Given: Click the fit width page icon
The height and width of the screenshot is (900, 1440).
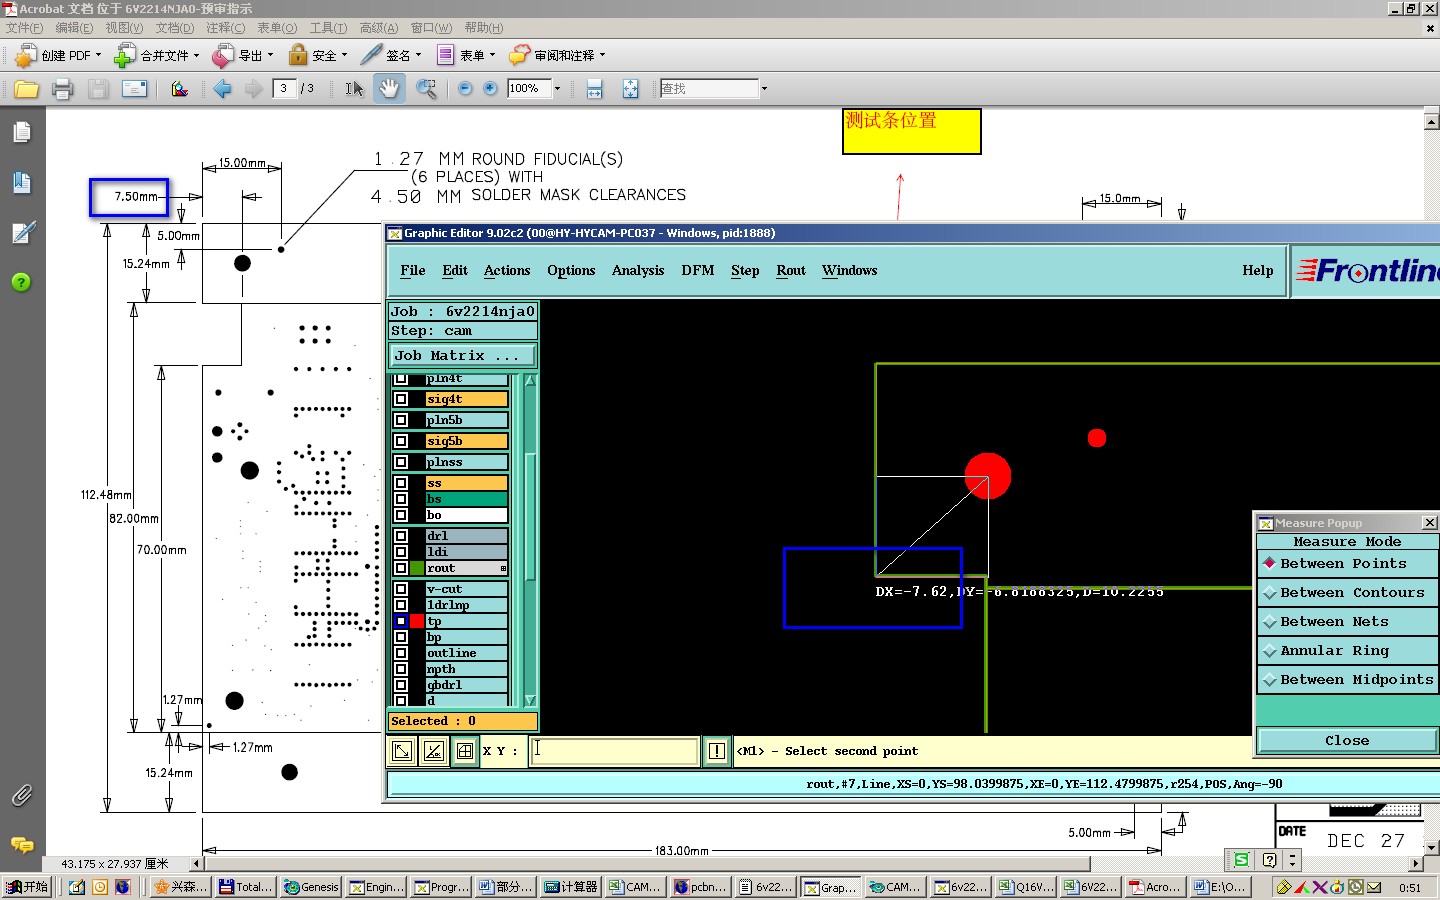Looking at the screenshot, I should coord(594,89).
